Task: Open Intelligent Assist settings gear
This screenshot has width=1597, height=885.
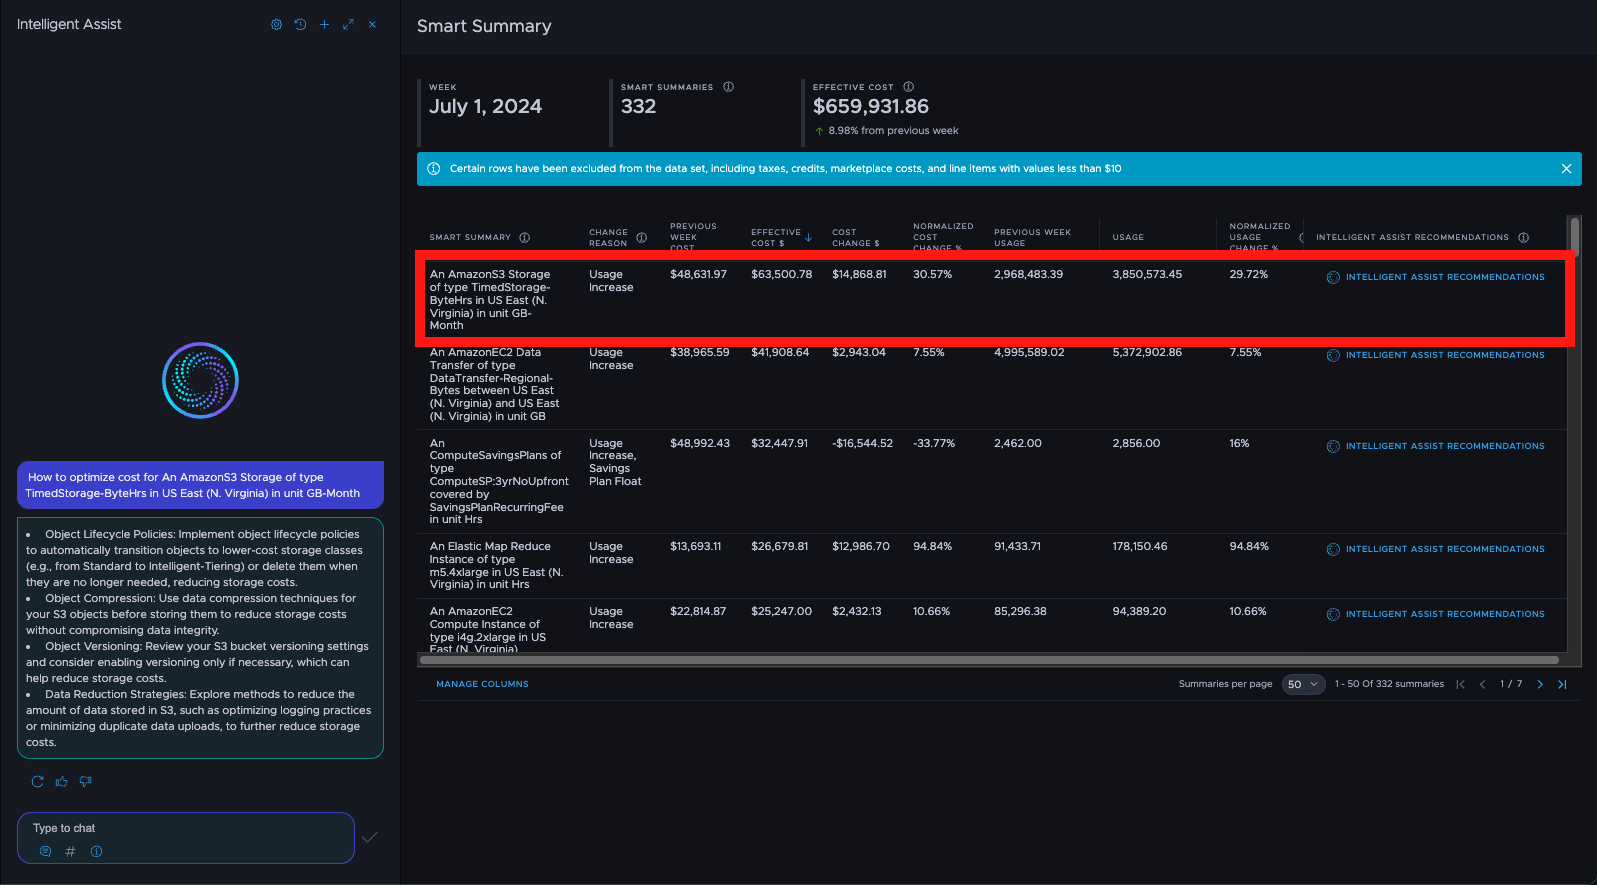Action: [276, 25]
